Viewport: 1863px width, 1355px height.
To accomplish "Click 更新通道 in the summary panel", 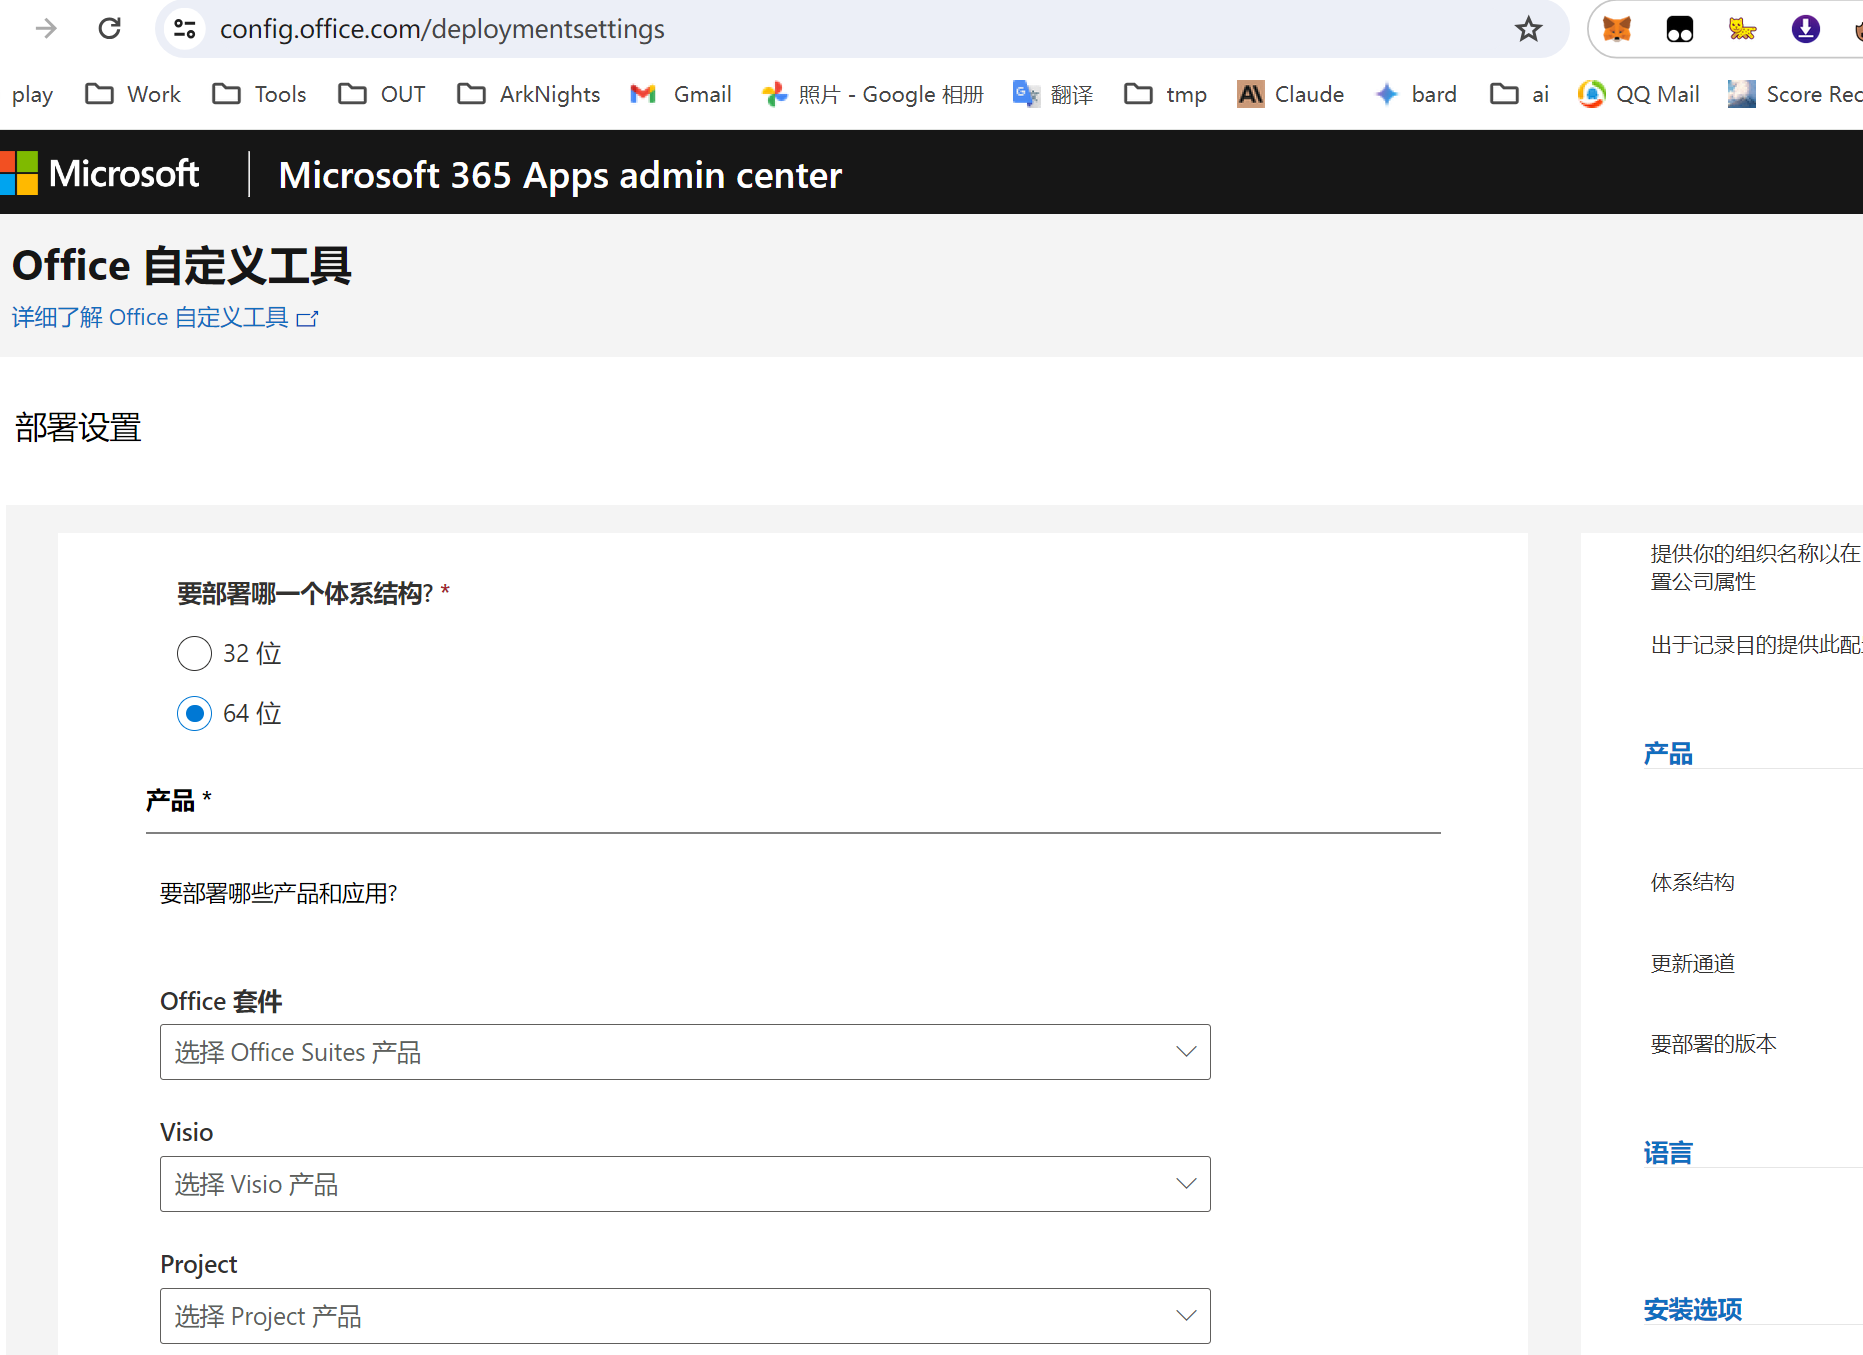I will [x=1693, y=964].
